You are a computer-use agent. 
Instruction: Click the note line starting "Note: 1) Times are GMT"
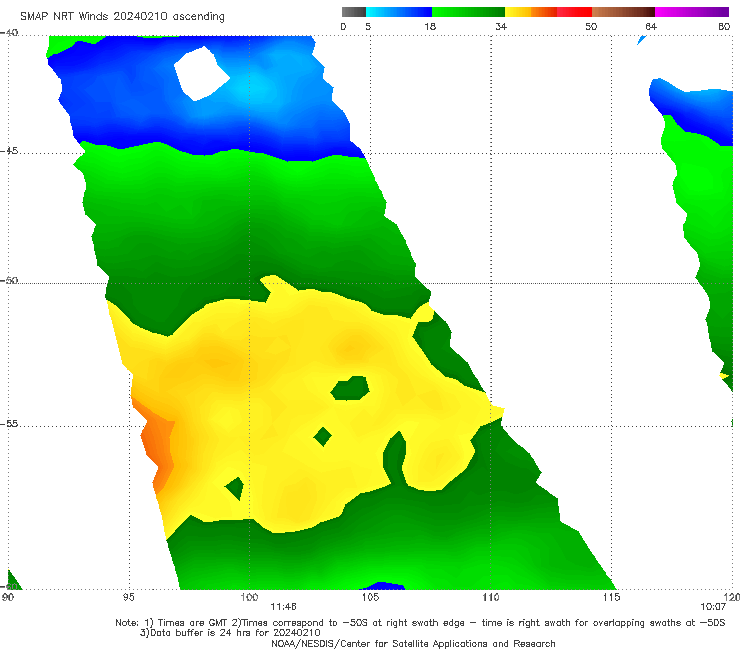point(420,623)
